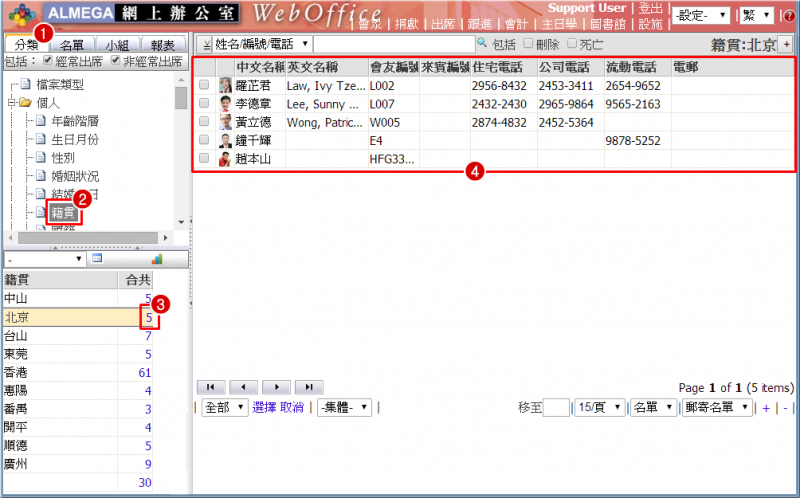The width and height of the screenshot is (800, 498).
Task: Click the 登出 logout link
Action: coord(651,8)
